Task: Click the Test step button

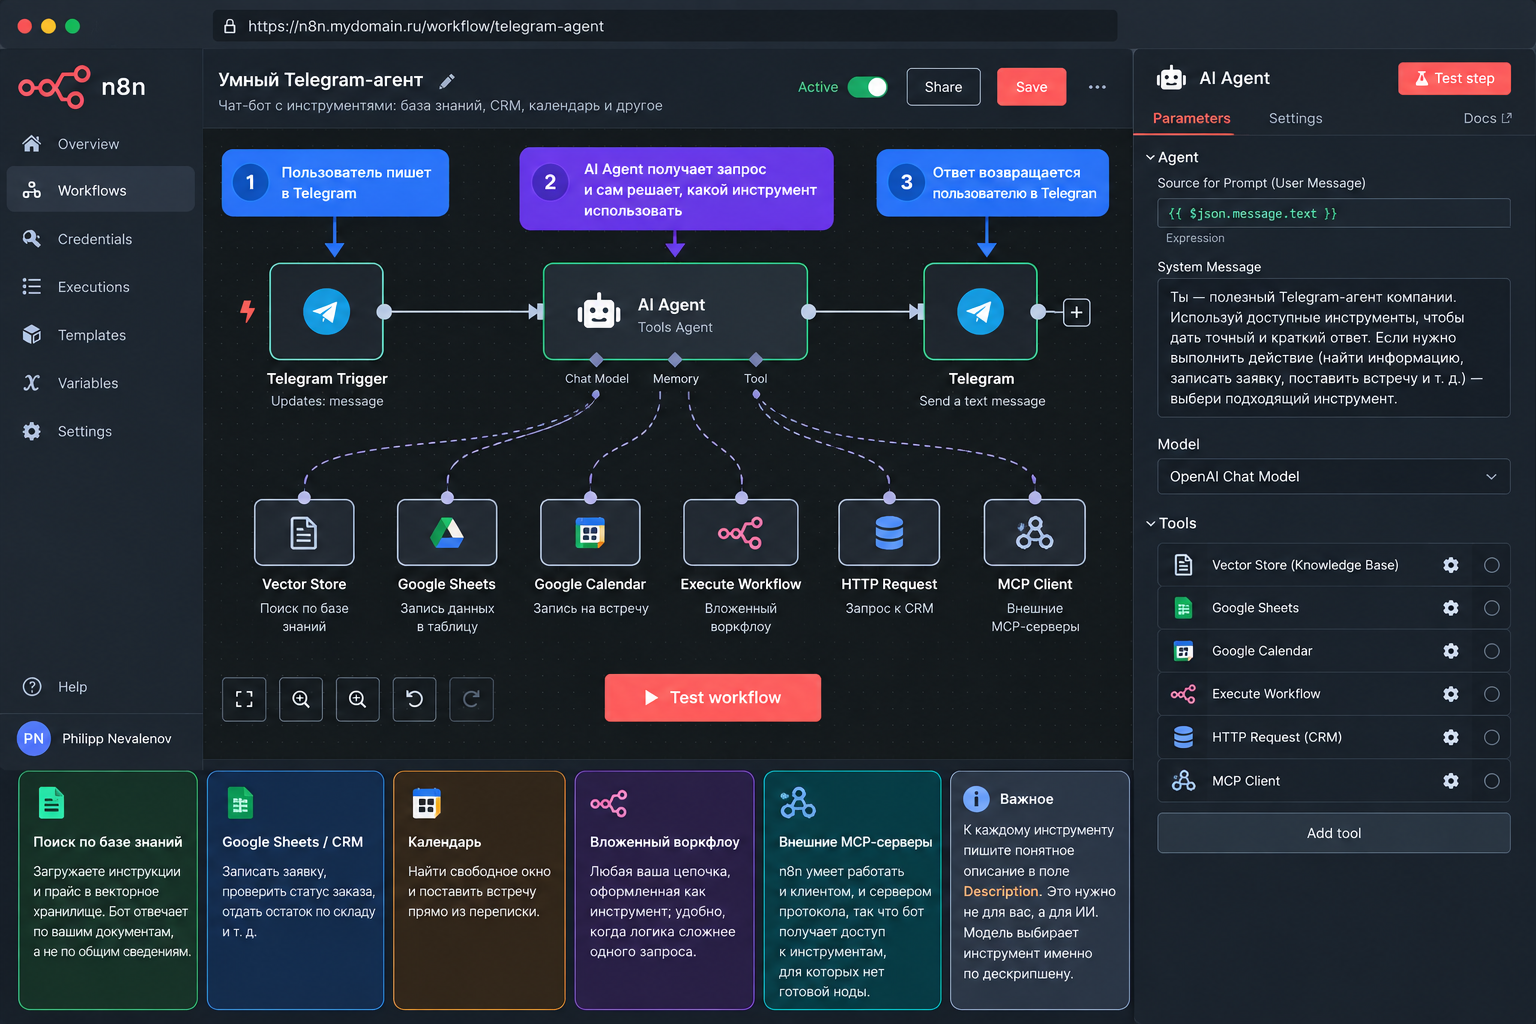Action: pos(1454,78)
